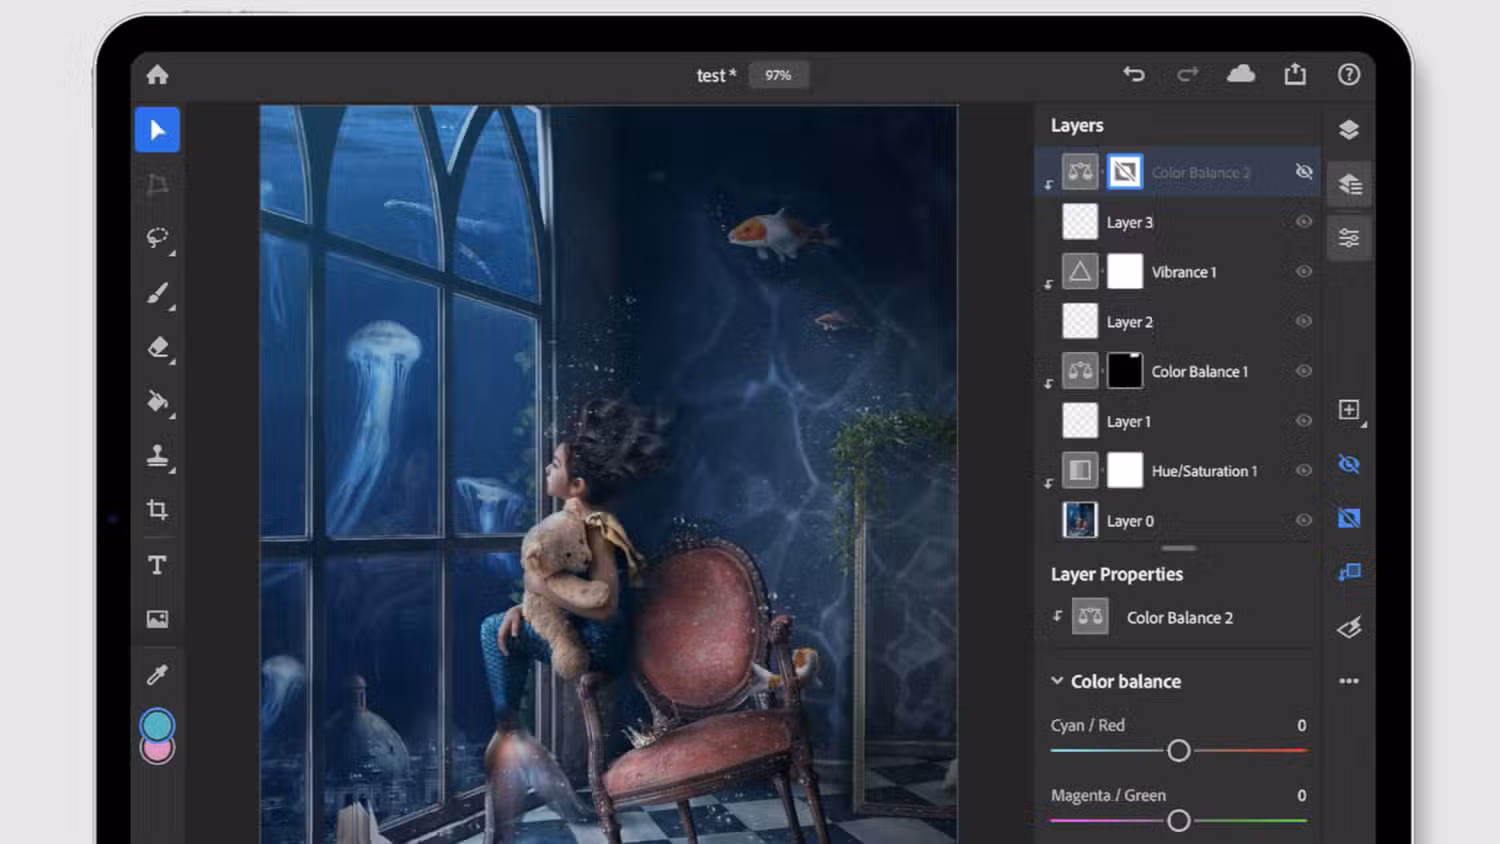Viewport: 1500px width, 844px height.
Task: Click the Layers panel heading
Action: tap(1077, 126)
